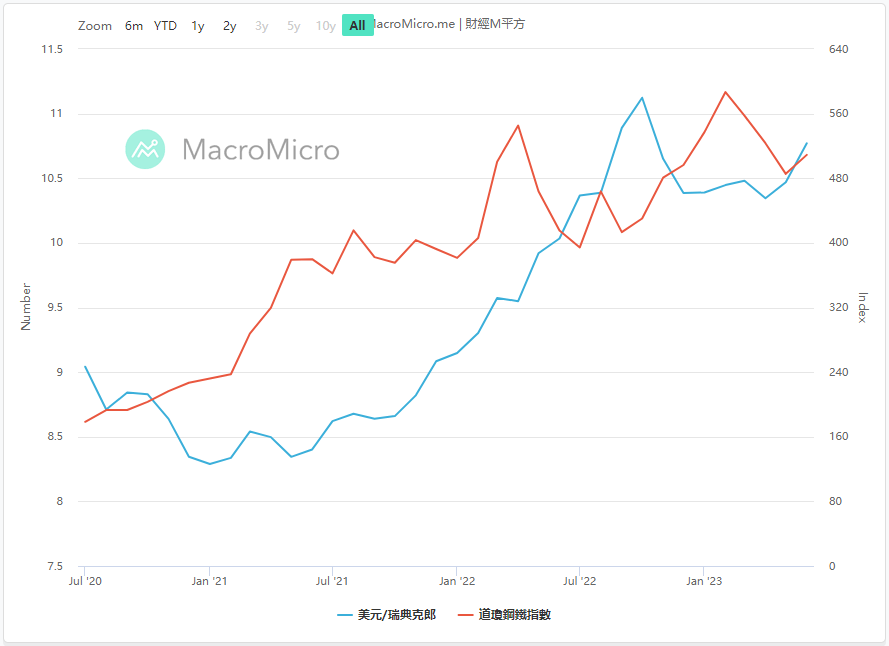Set zoom range to 1y

tap(198, 26)
